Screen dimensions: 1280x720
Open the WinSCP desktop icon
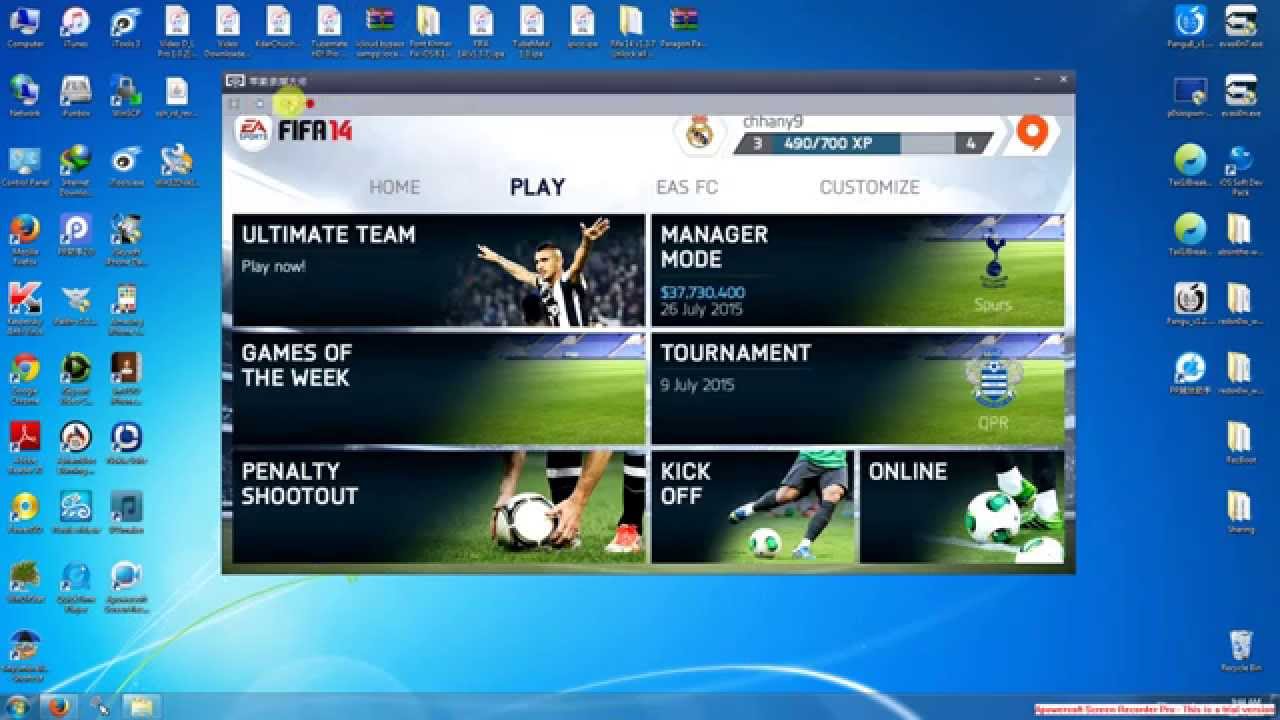126,96
